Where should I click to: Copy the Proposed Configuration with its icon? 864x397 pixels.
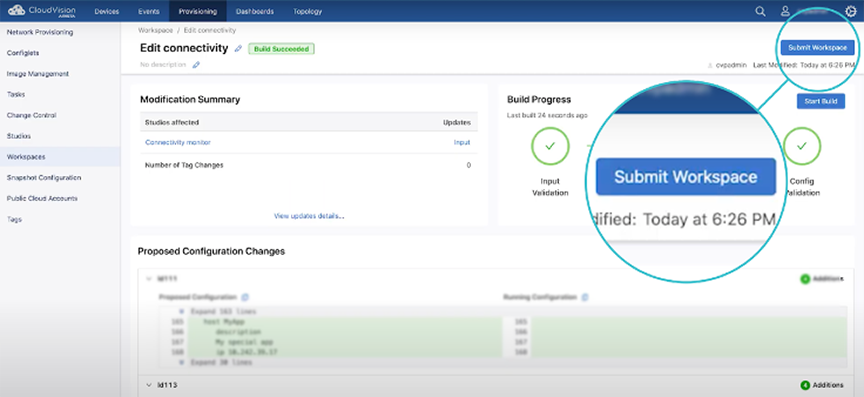point(245,297)
